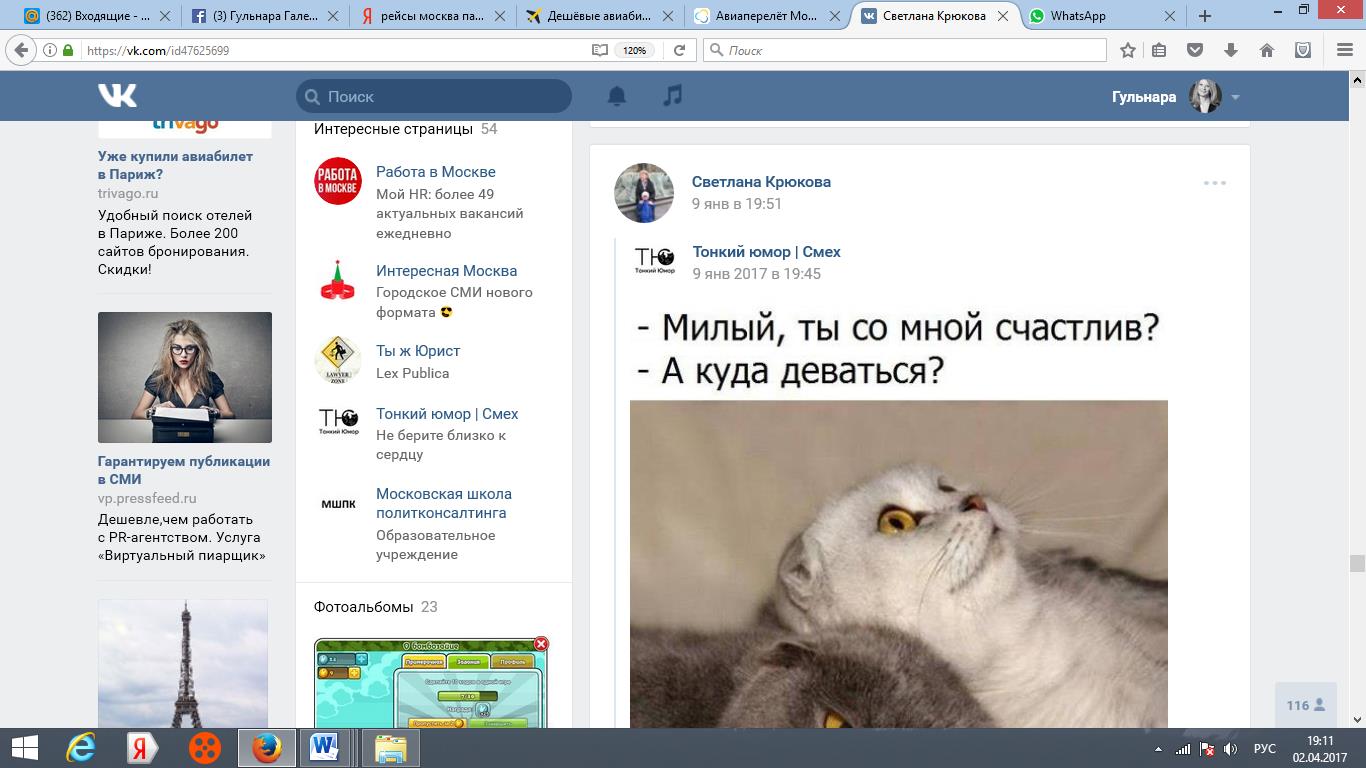Open Windows Start button

tap(24, 748)
